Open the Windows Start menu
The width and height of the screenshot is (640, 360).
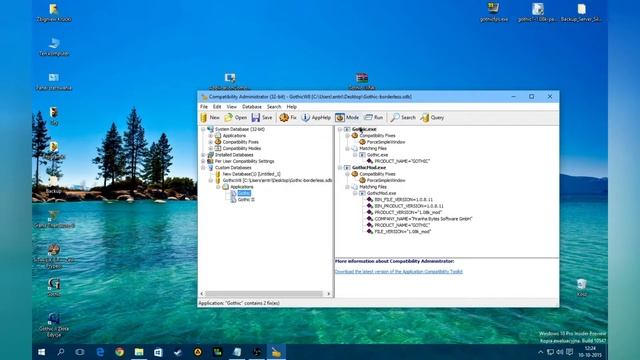click(x=42, y=352)
